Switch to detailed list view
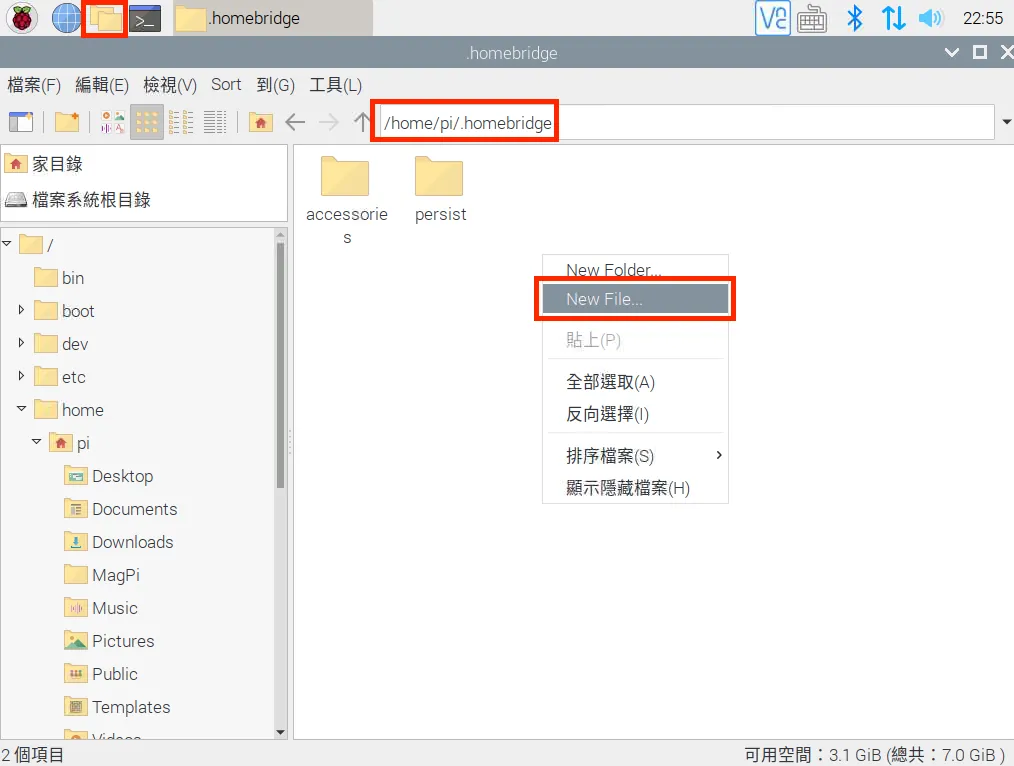This screenshot has height=766, width=1014. [x=215, y=122]
